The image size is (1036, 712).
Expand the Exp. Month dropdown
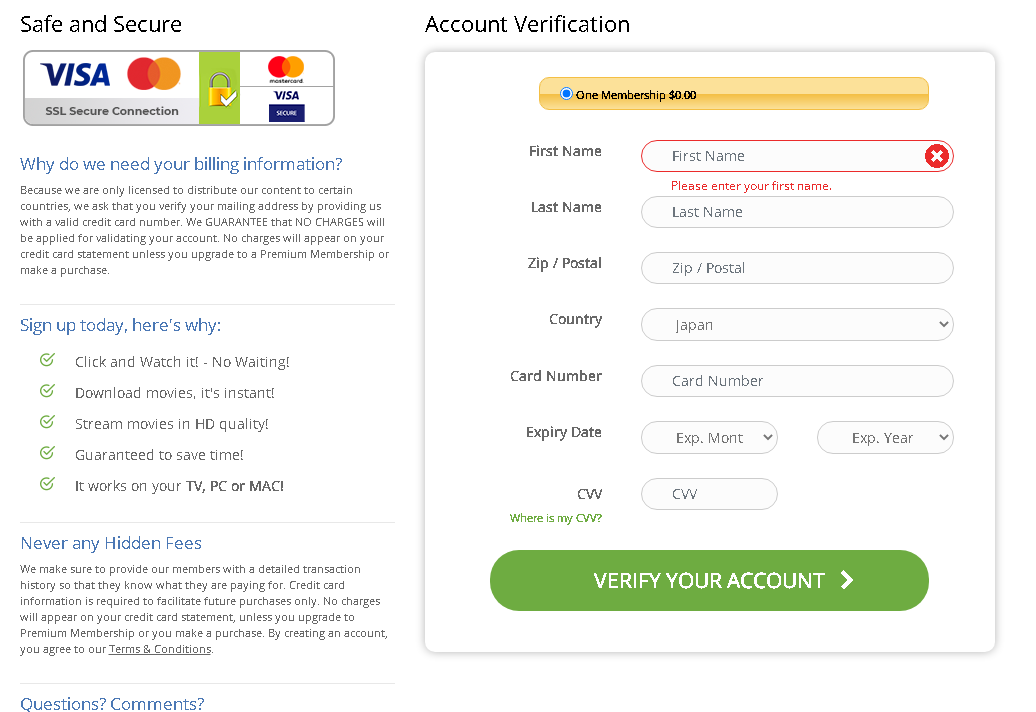pyautogui.click(x=709, y=438)
